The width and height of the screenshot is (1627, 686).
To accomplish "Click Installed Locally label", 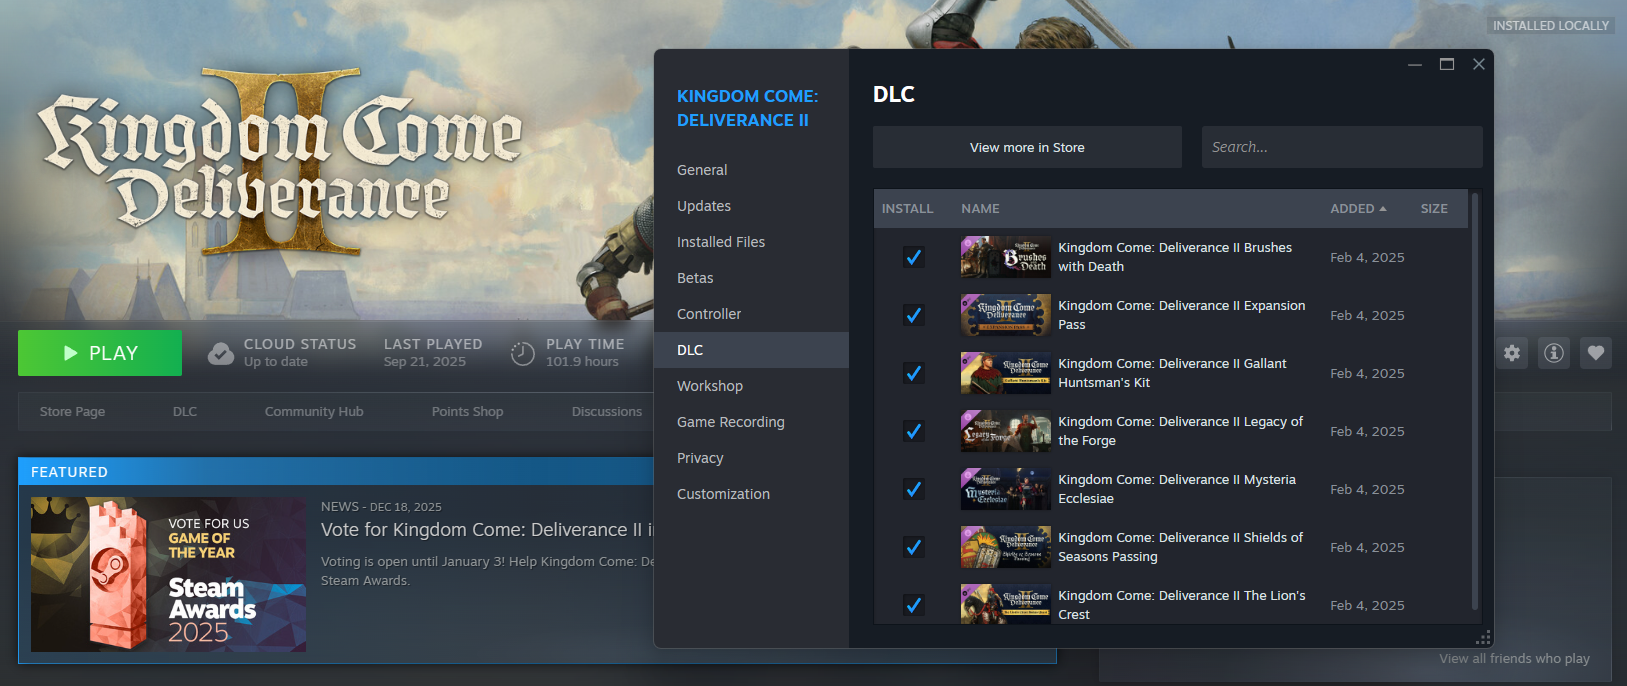I will tap(1551, 26).
